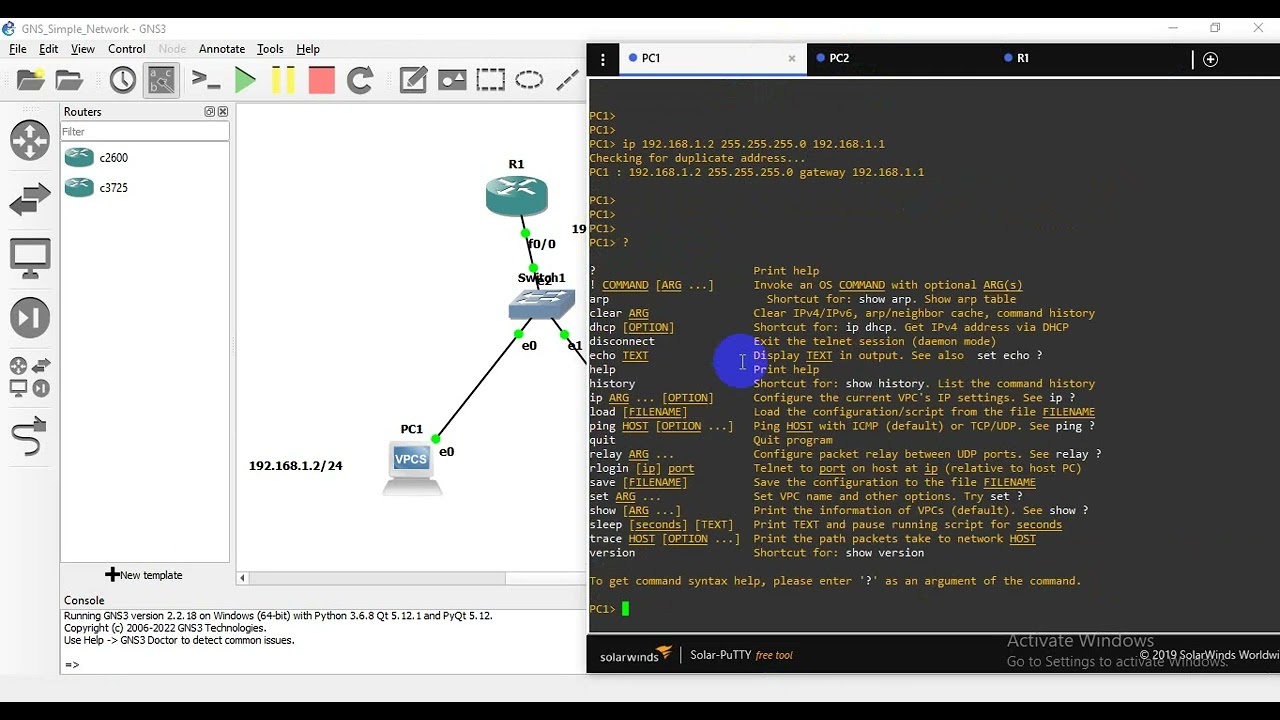1280x720 pixels.
Task: Start all nodes with green play button
Action: [x=245, y=80]
